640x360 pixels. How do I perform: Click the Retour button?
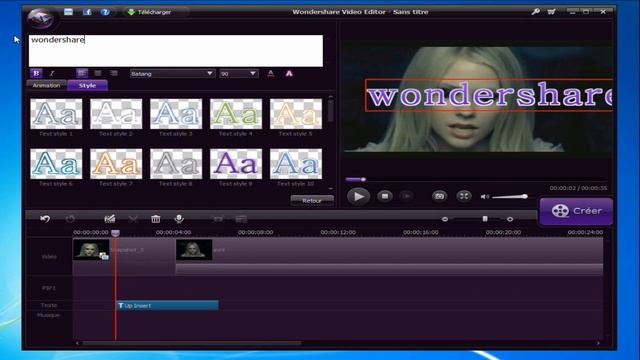click(312, 200)
